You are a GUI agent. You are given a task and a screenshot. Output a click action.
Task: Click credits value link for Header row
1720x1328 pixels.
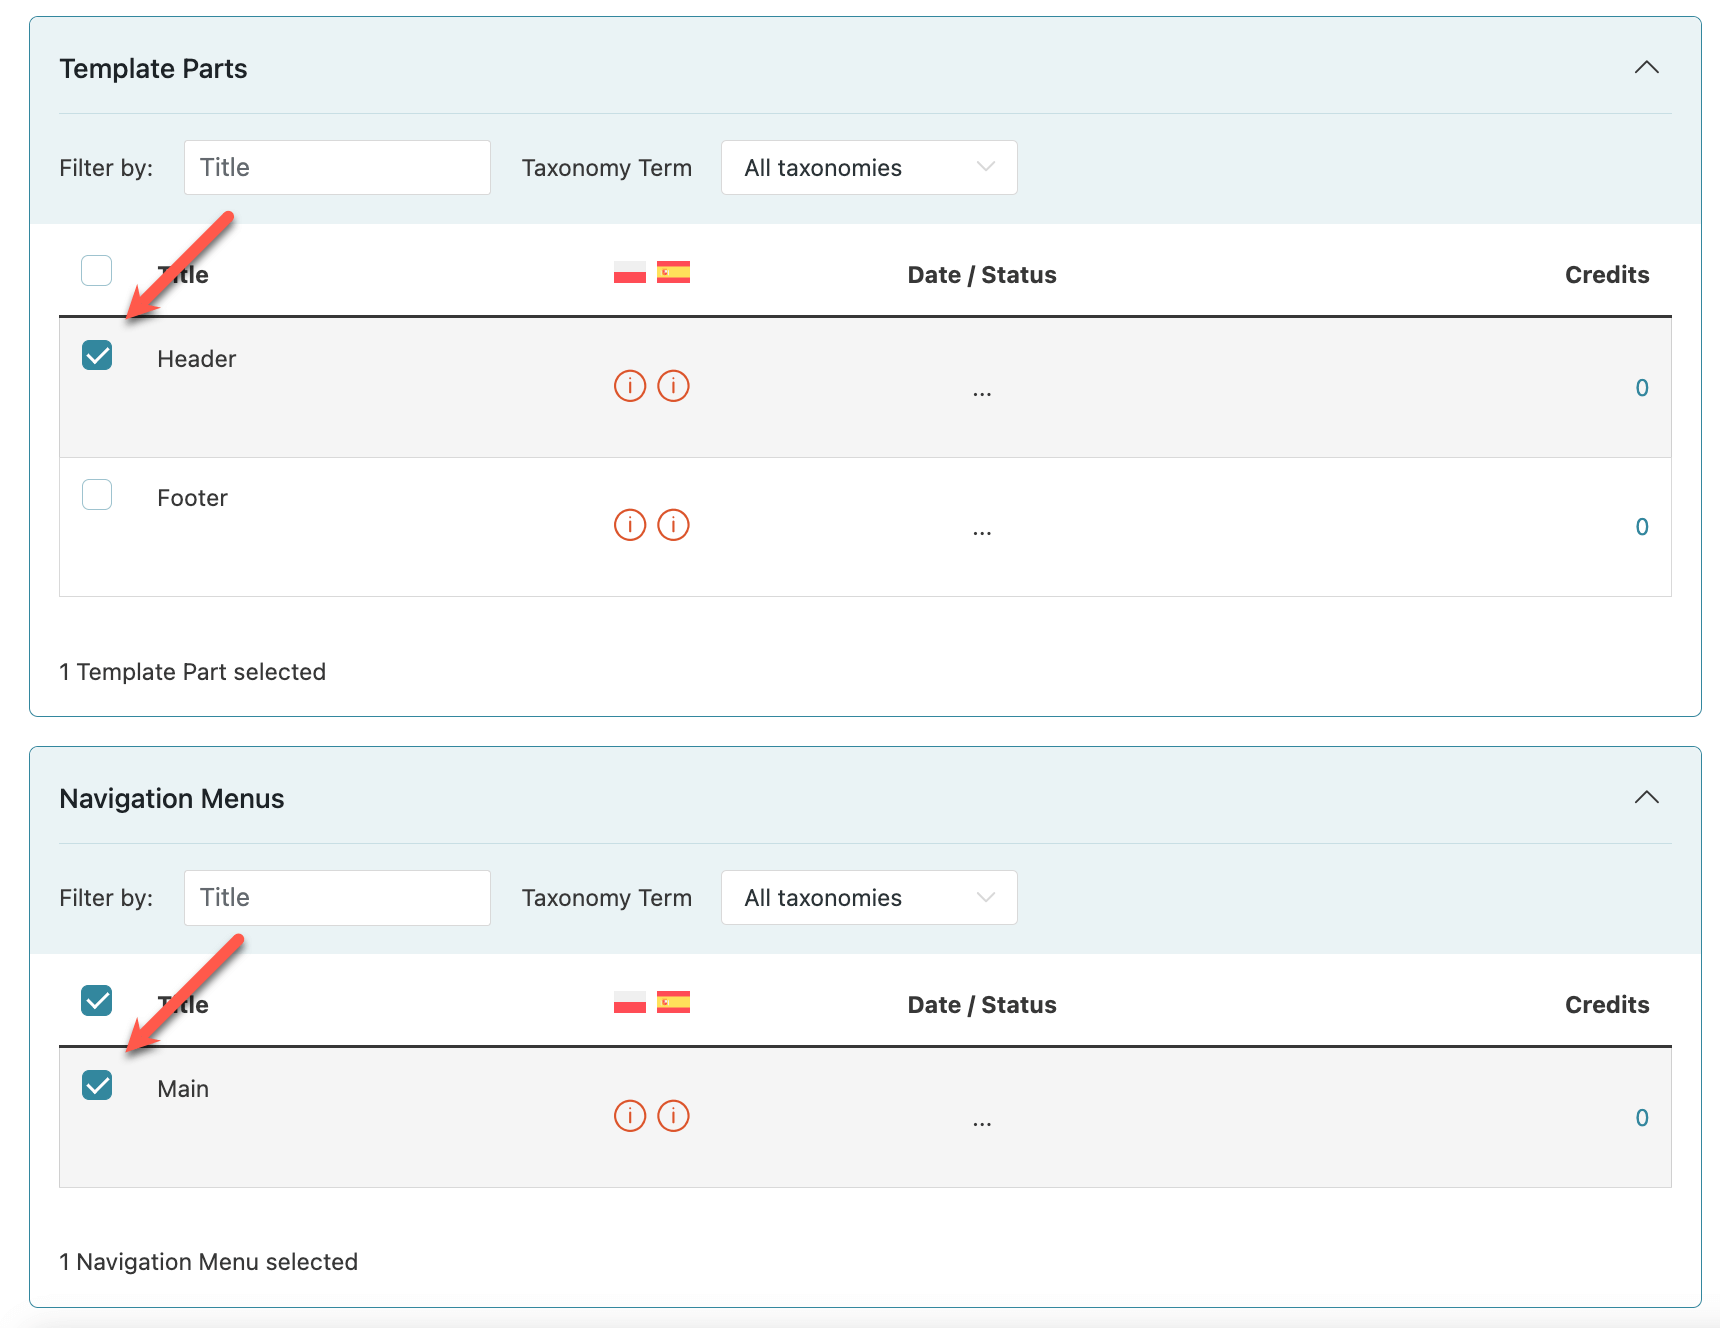click(x=1641, y=388)
